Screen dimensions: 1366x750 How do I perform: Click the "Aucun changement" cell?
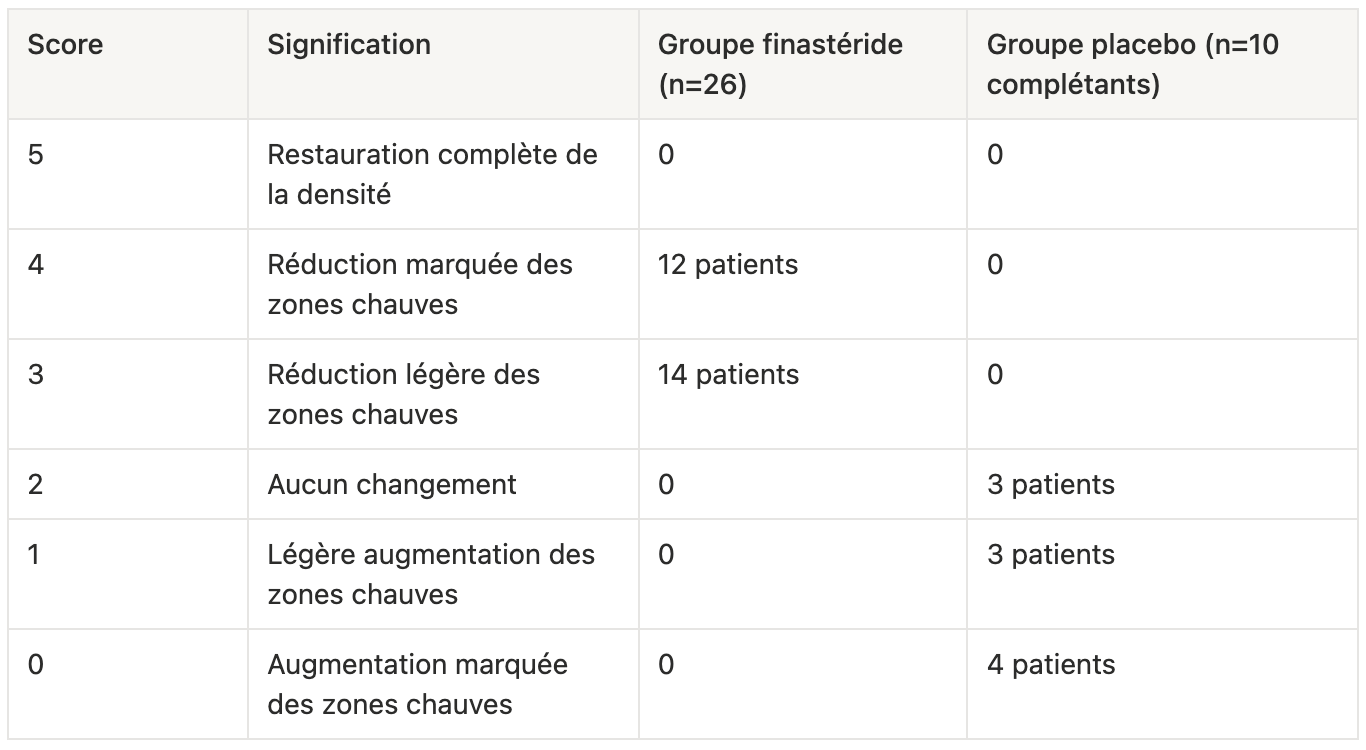tap(392, 485)
